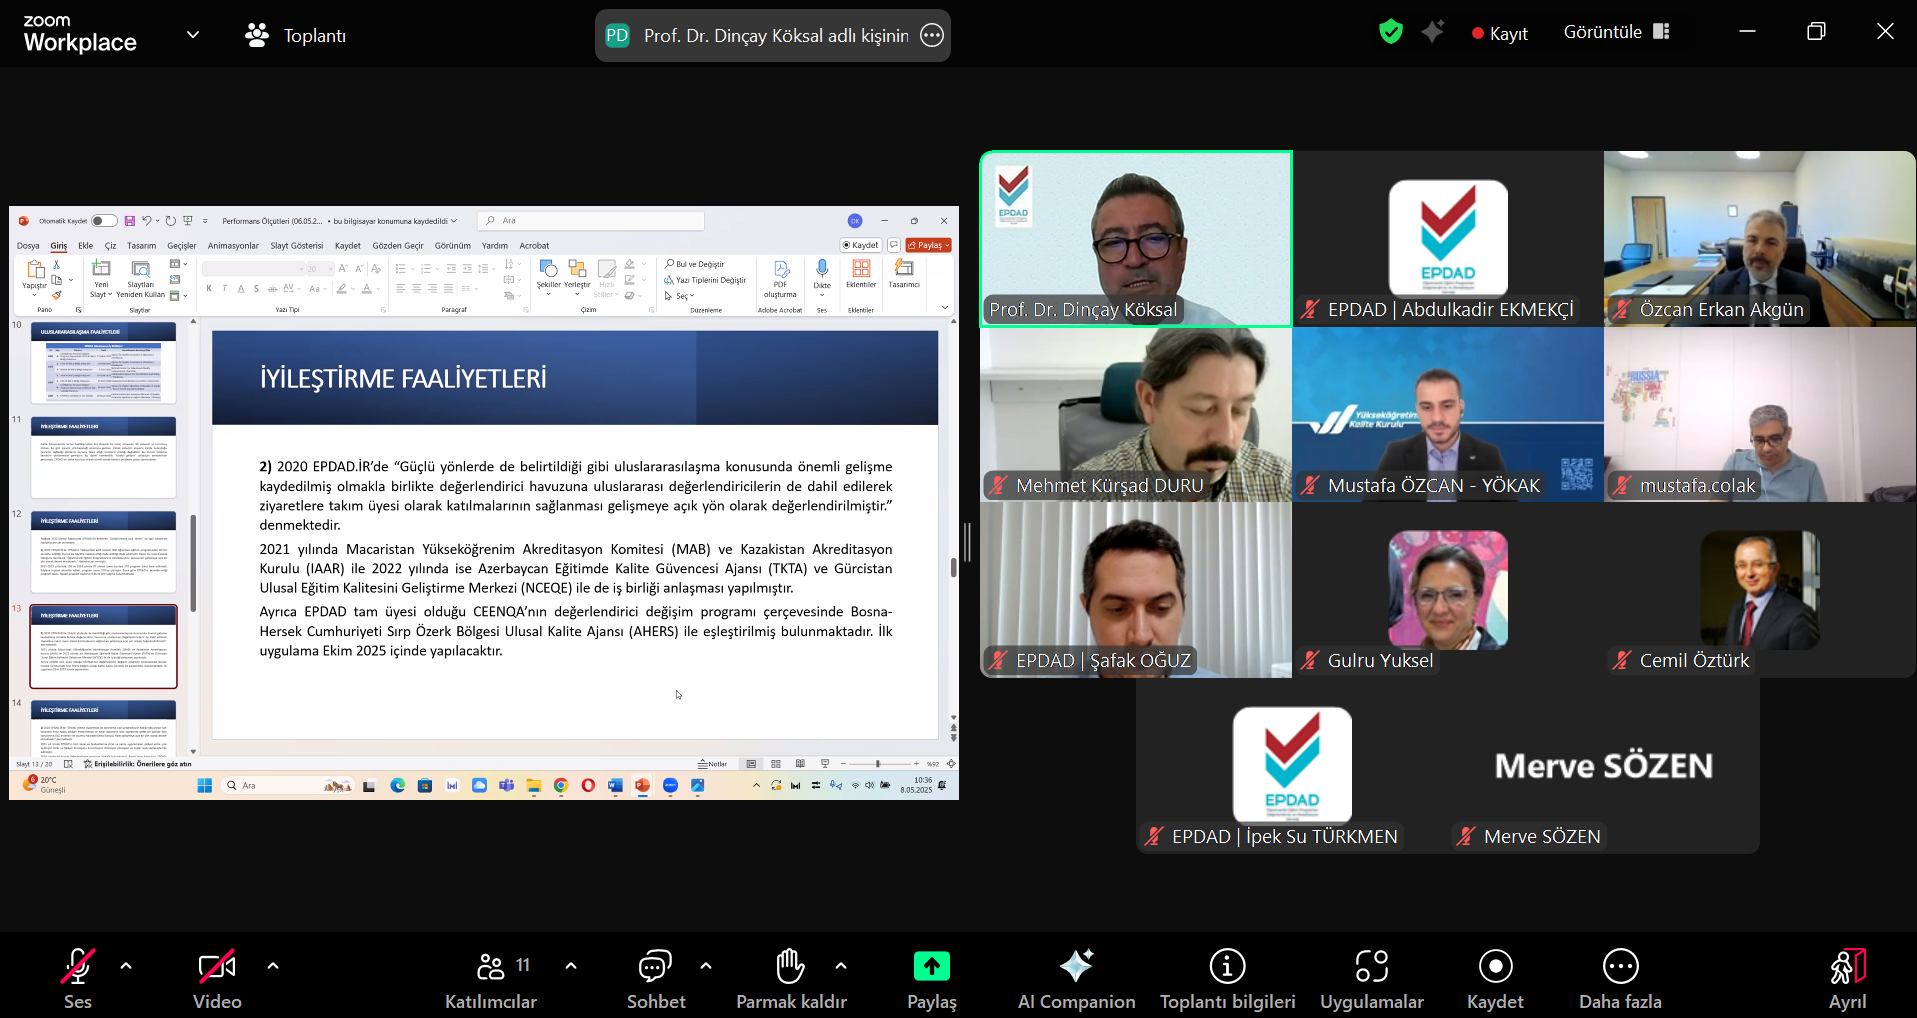Click the Parmak kaldır raise hand icon
The height and width of the screenshot is (1018, 1917).
point(790,967)
